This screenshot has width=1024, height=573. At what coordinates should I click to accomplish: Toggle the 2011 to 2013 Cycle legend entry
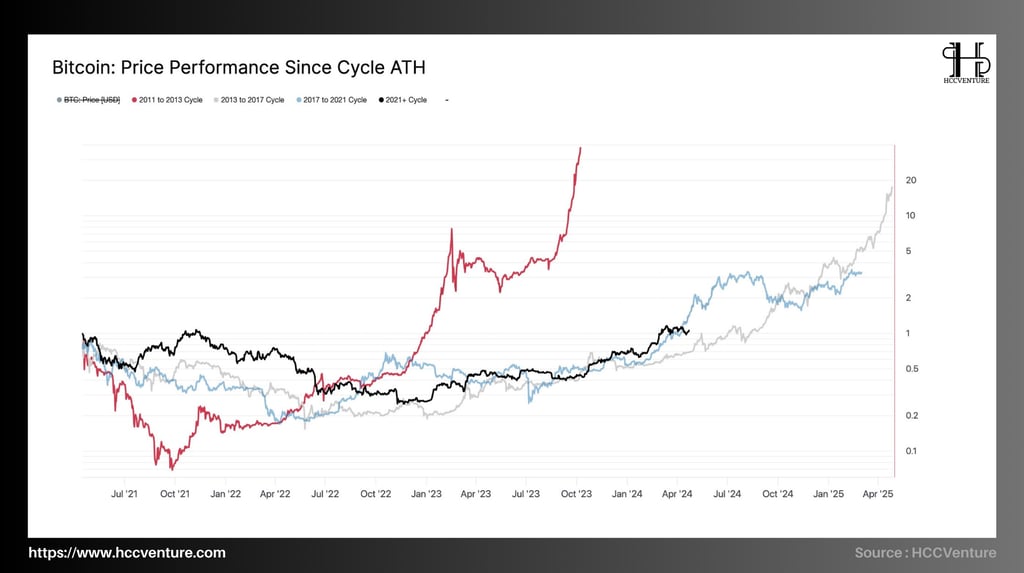pyautogui.click(x=167, y=100)
